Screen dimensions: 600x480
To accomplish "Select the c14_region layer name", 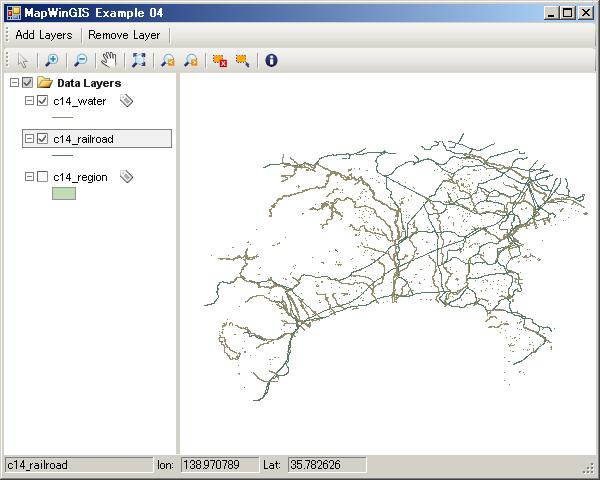I will [x=80, y=177].
